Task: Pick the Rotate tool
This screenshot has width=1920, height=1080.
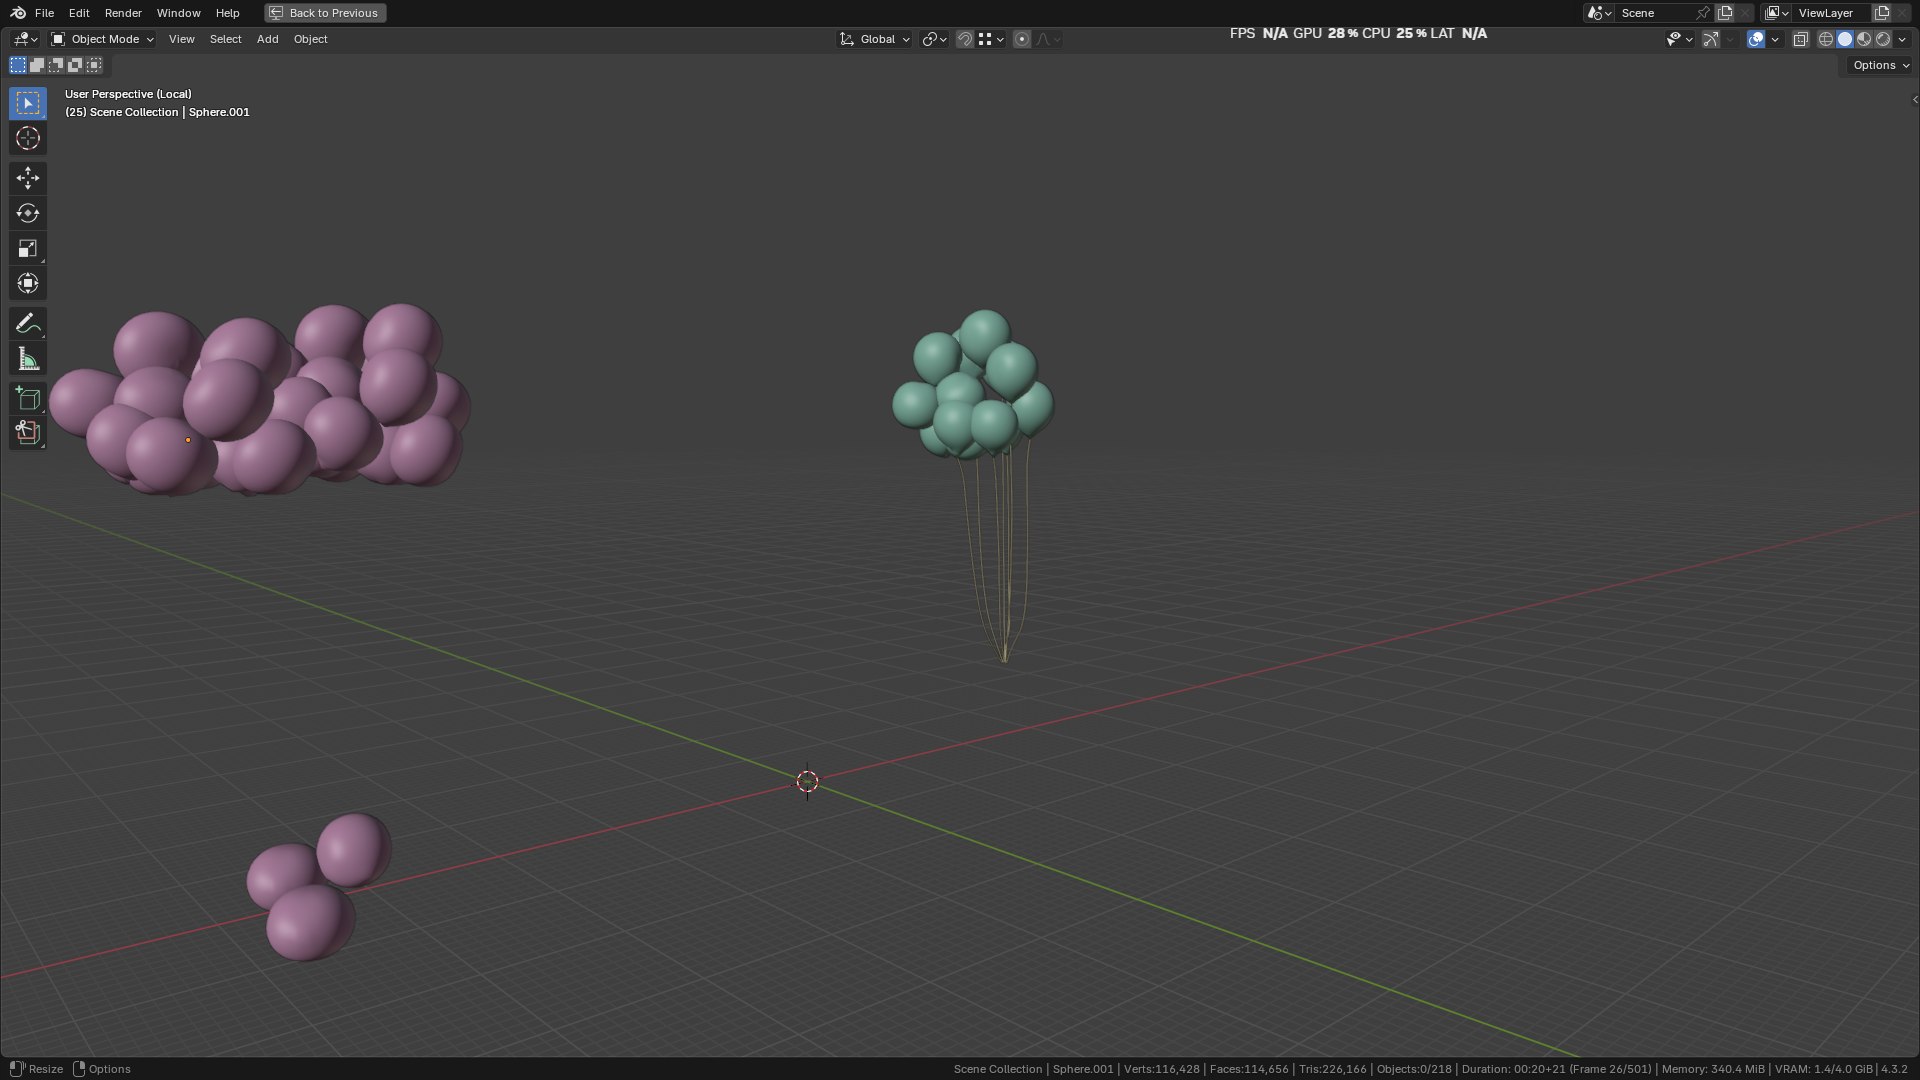Action: click(x=28, y=213)
